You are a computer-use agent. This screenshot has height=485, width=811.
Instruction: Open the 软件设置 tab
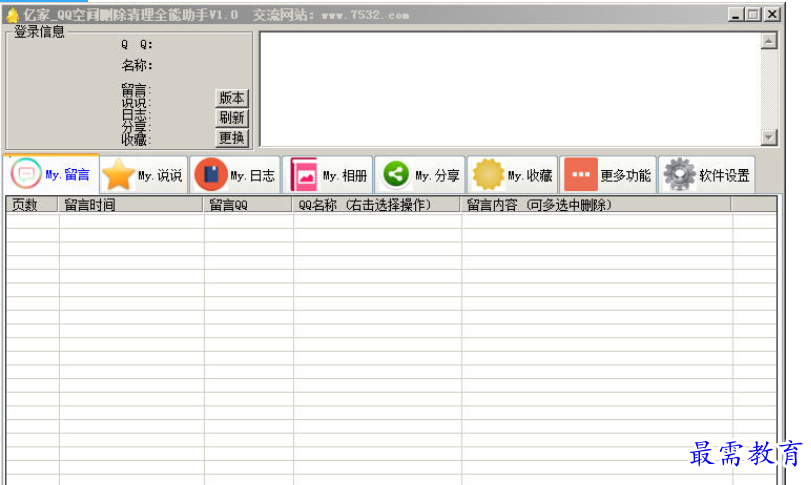pos(707,175)
